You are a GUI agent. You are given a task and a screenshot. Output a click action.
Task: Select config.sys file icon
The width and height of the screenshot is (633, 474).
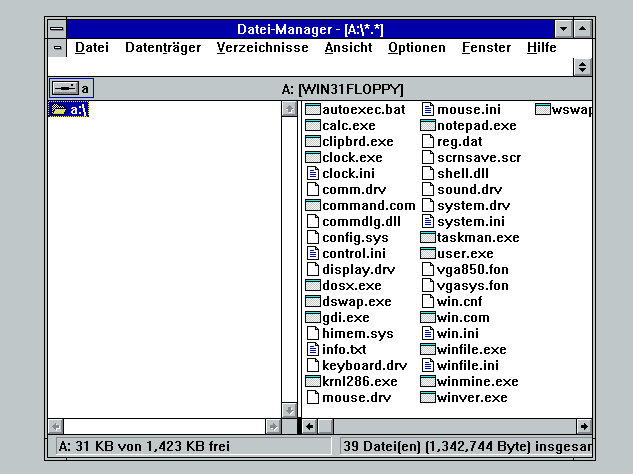coord(313,237)
